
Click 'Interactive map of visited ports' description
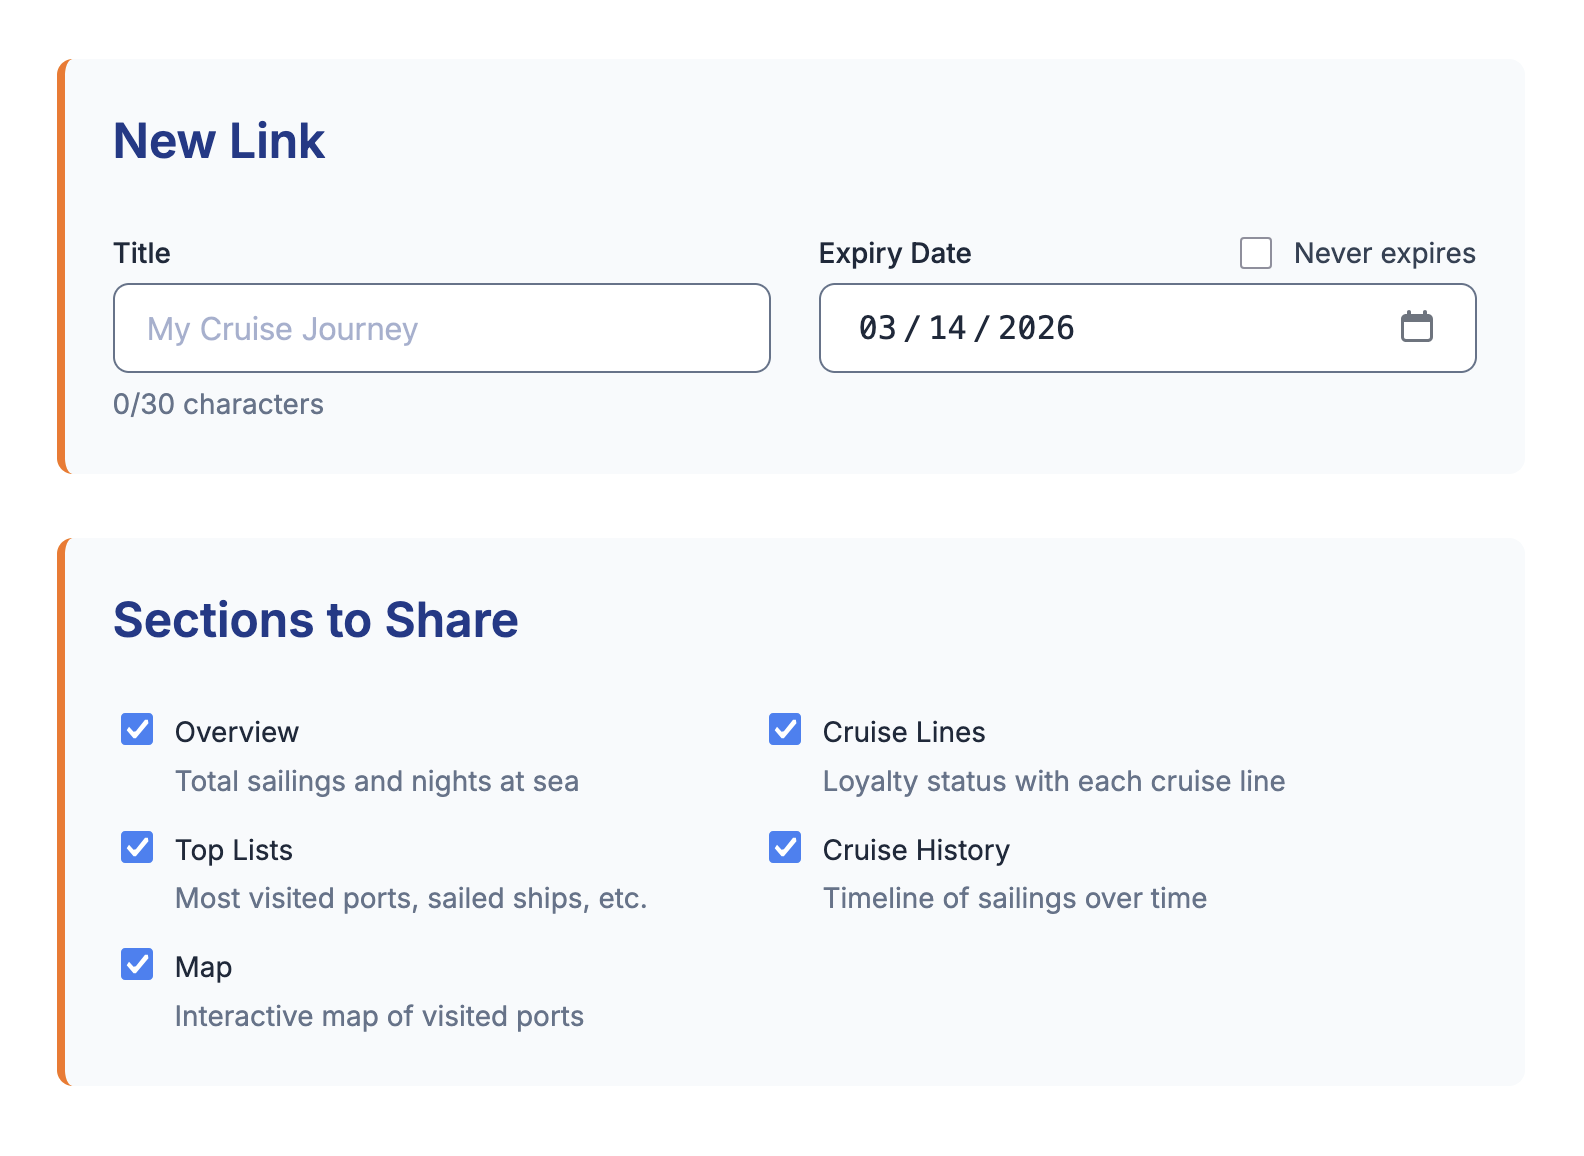[380, 1016]
